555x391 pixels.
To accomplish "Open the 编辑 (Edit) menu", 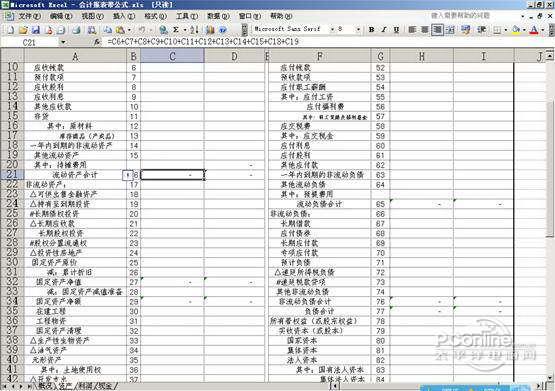I will [61, 16].
